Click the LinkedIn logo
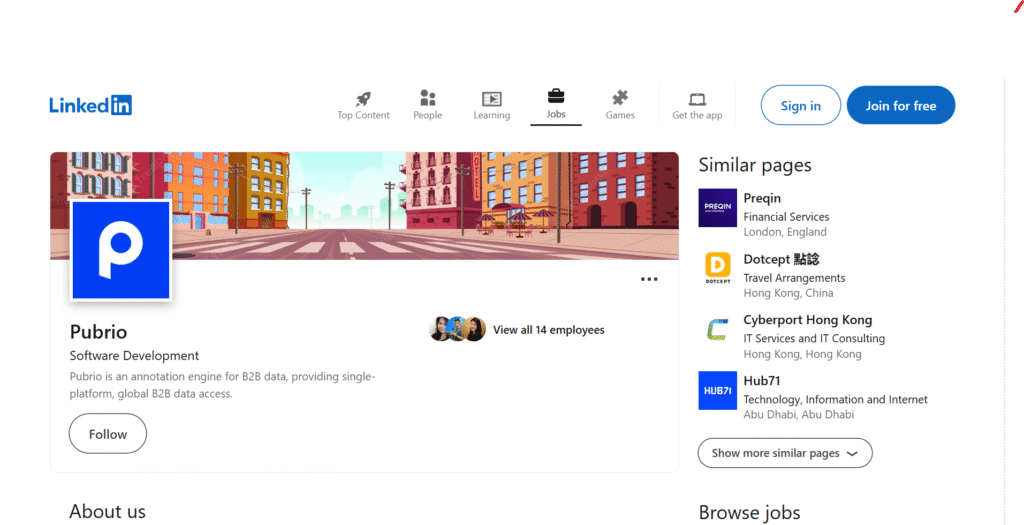Screen dimensions: 1024x525 (90, 105)
